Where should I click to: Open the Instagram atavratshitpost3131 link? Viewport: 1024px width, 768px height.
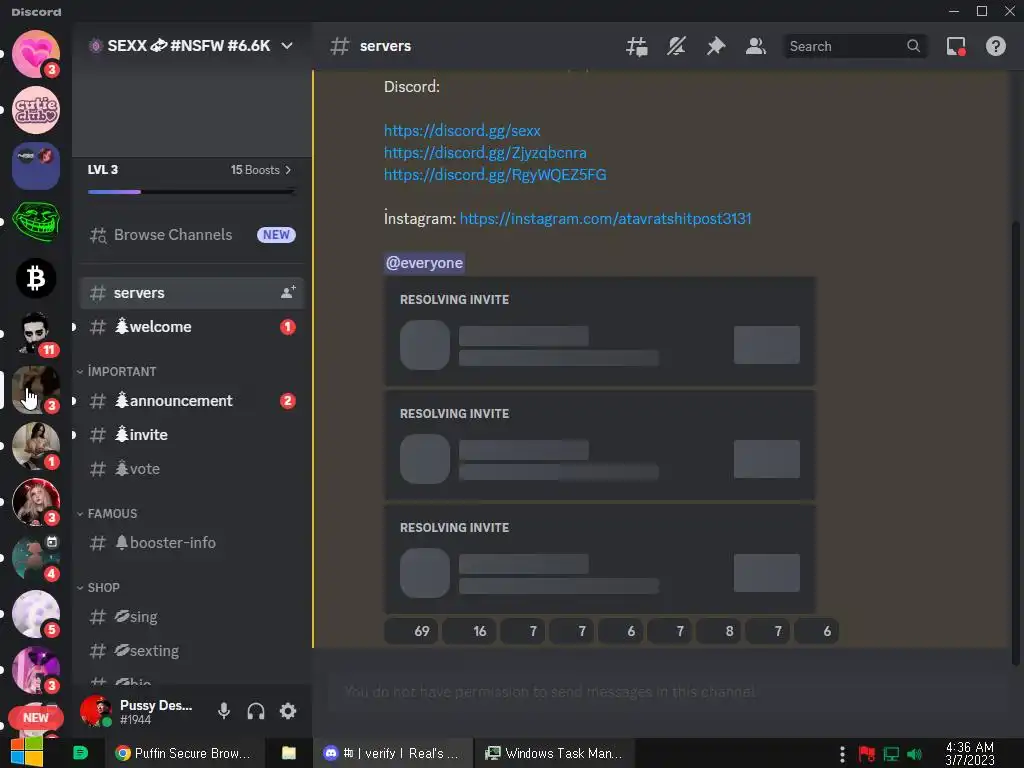pyautogui.click(x=605, y=219)
